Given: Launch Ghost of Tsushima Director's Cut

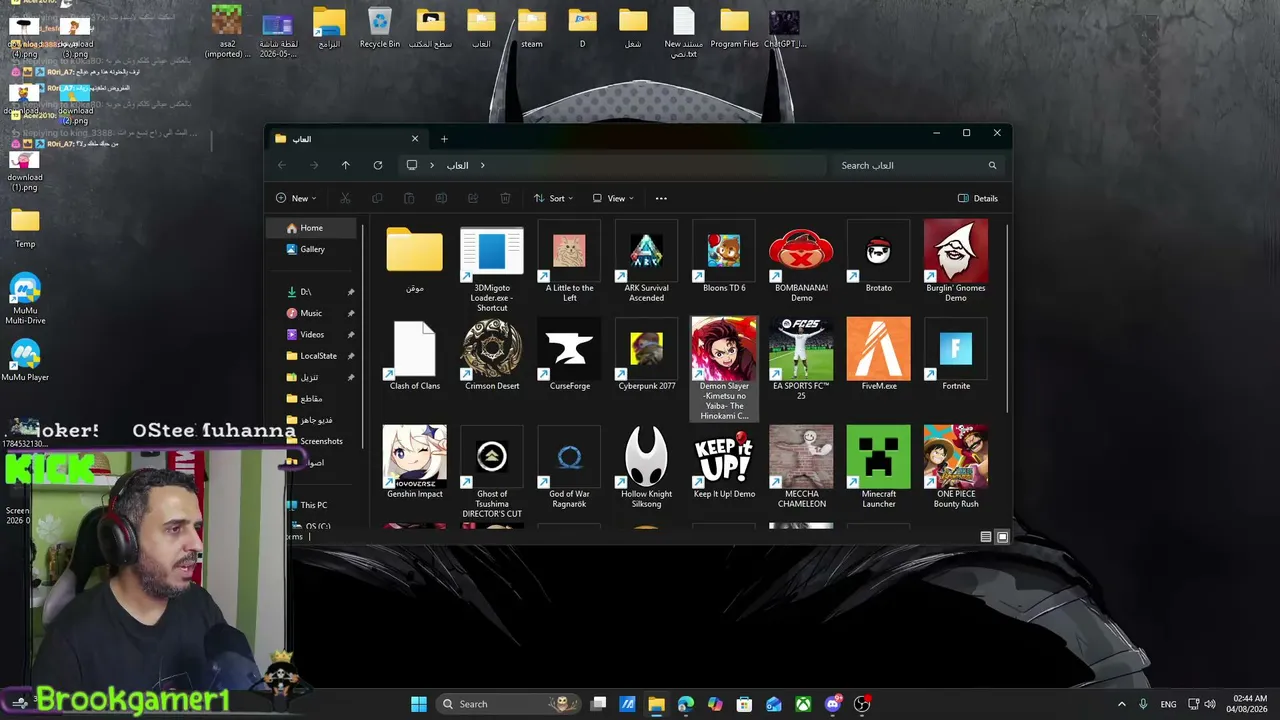Looking at the screenshot, I should pos(492,472).
